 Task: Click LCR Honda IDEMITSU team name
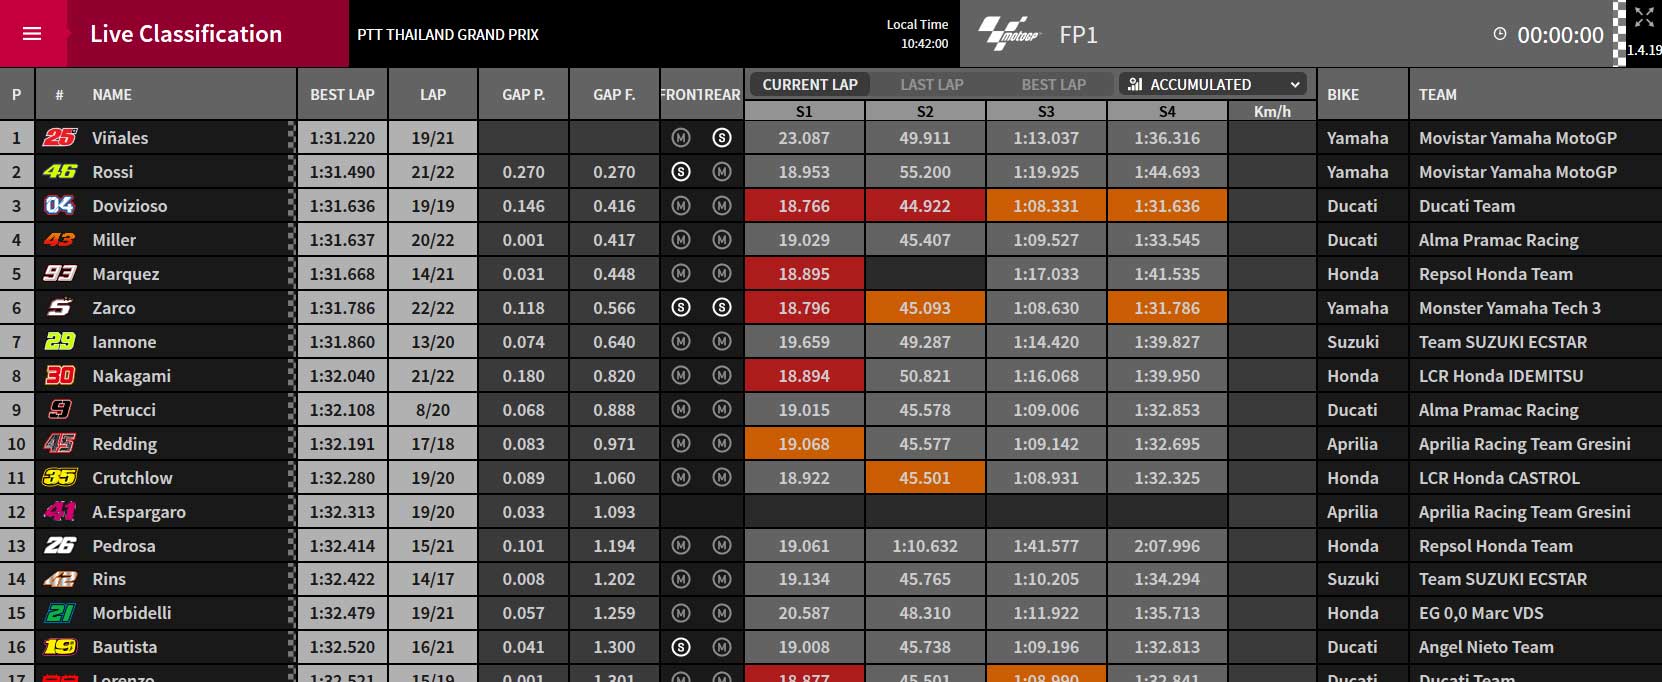point(1501,376)
